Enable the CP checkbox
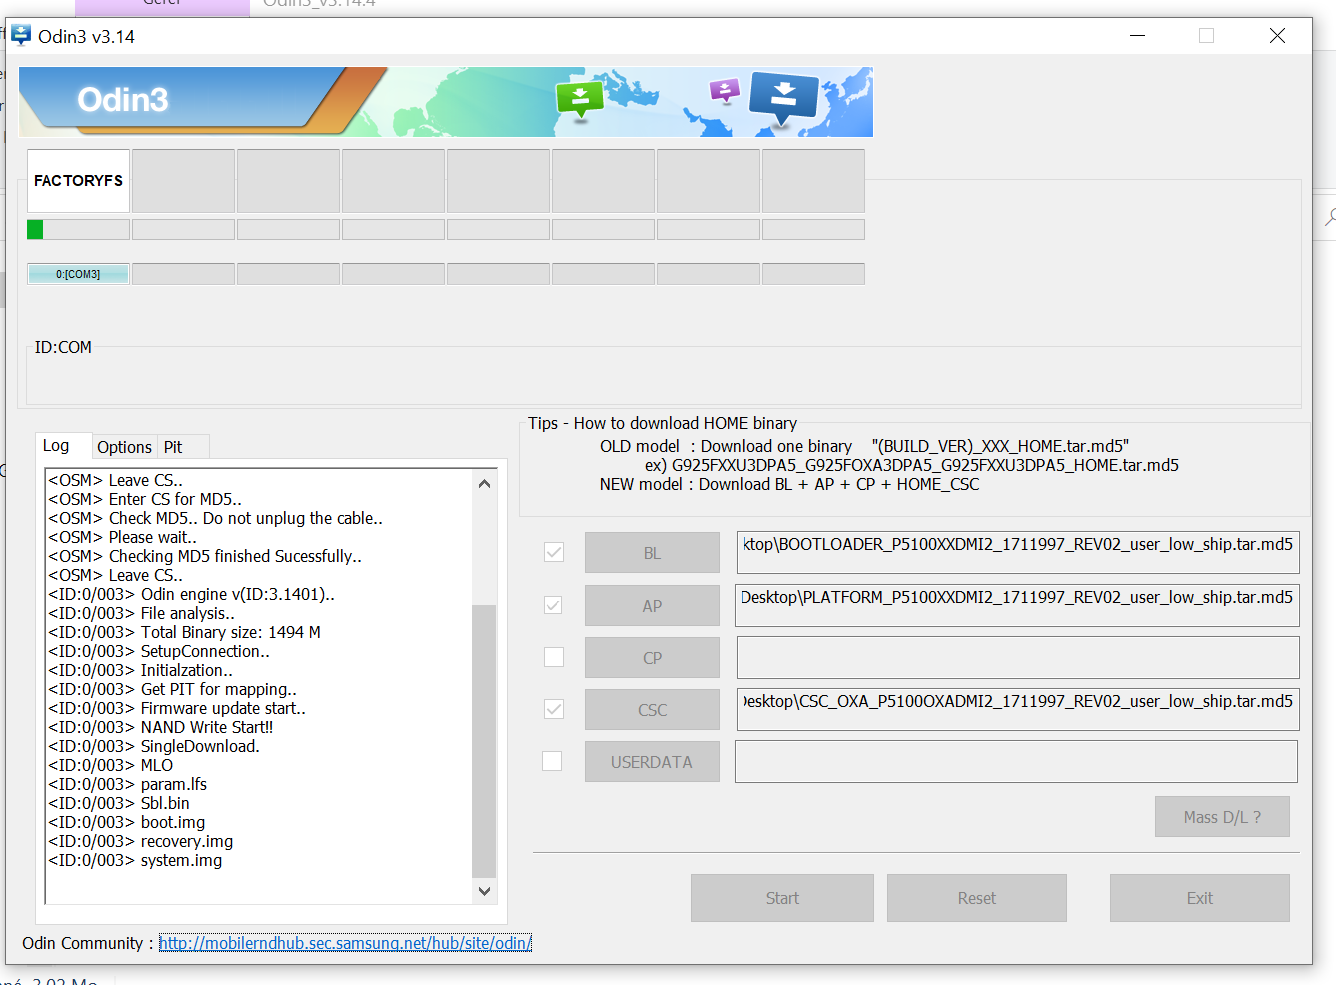Image resolution: width=1336 pixels, height=985 pixels. pos(554,657)
